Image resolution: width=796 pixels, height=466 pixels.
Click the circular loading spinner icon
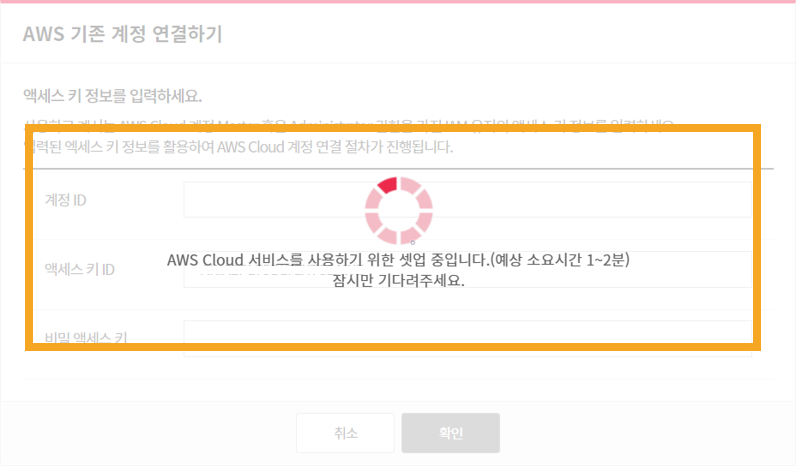point(399,210)
